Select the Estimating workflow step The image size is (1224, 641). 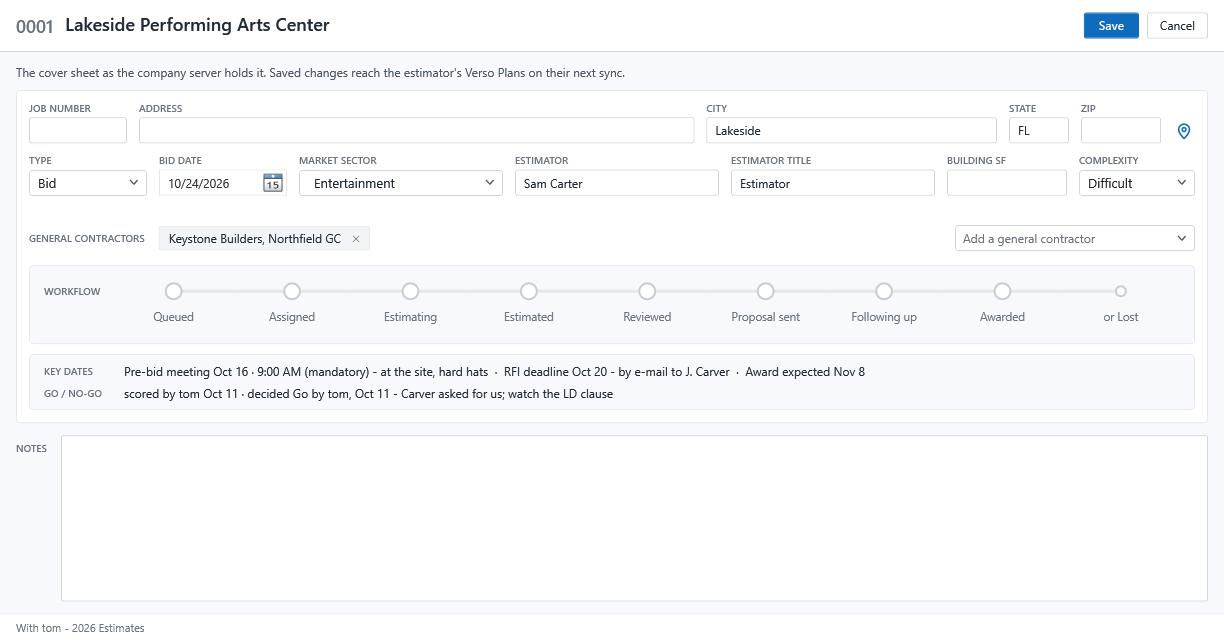[410, 291]
